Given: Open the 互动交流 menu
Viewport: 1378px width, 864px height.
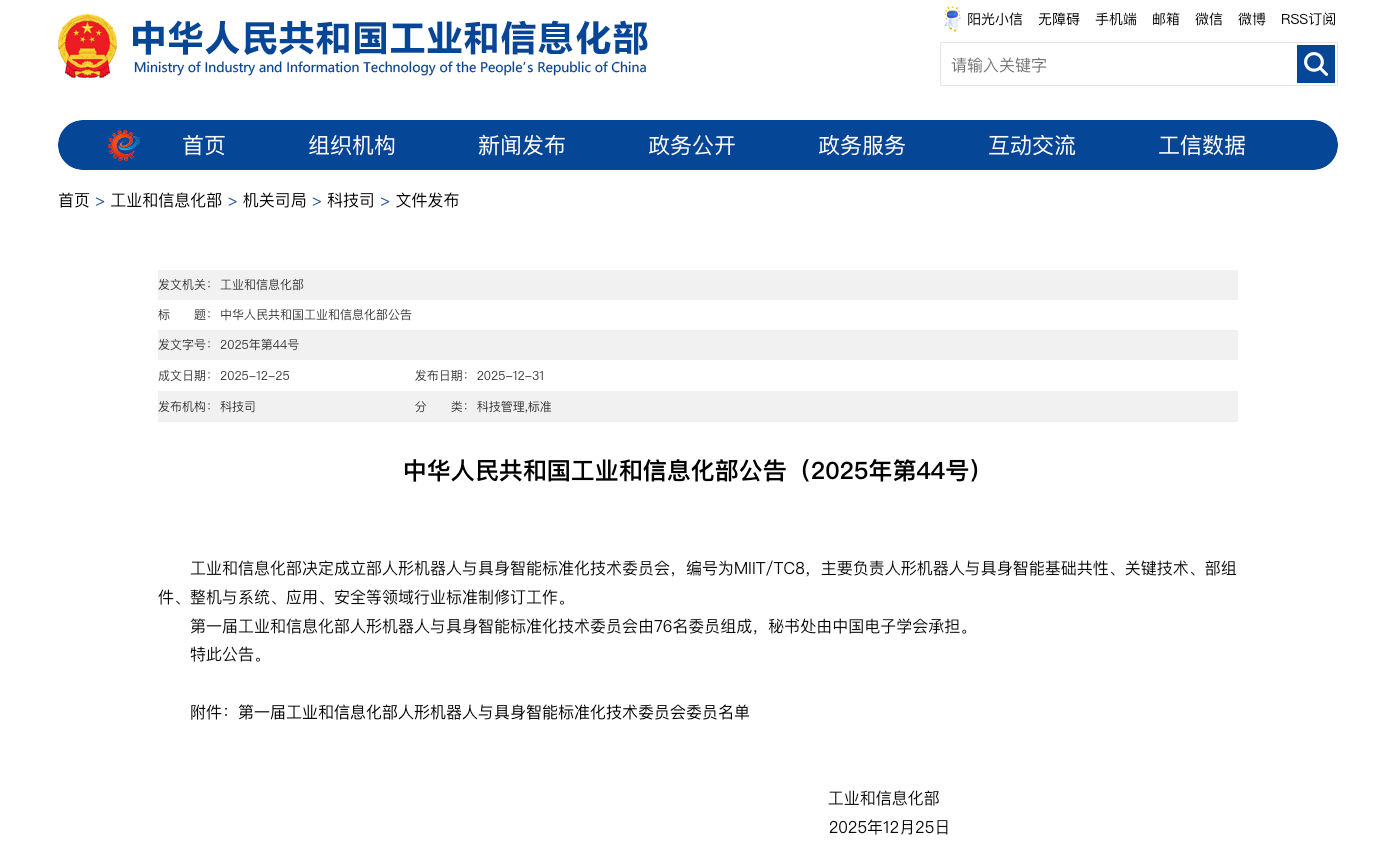Looking at the screenshot, I should tap(1031, 145).
